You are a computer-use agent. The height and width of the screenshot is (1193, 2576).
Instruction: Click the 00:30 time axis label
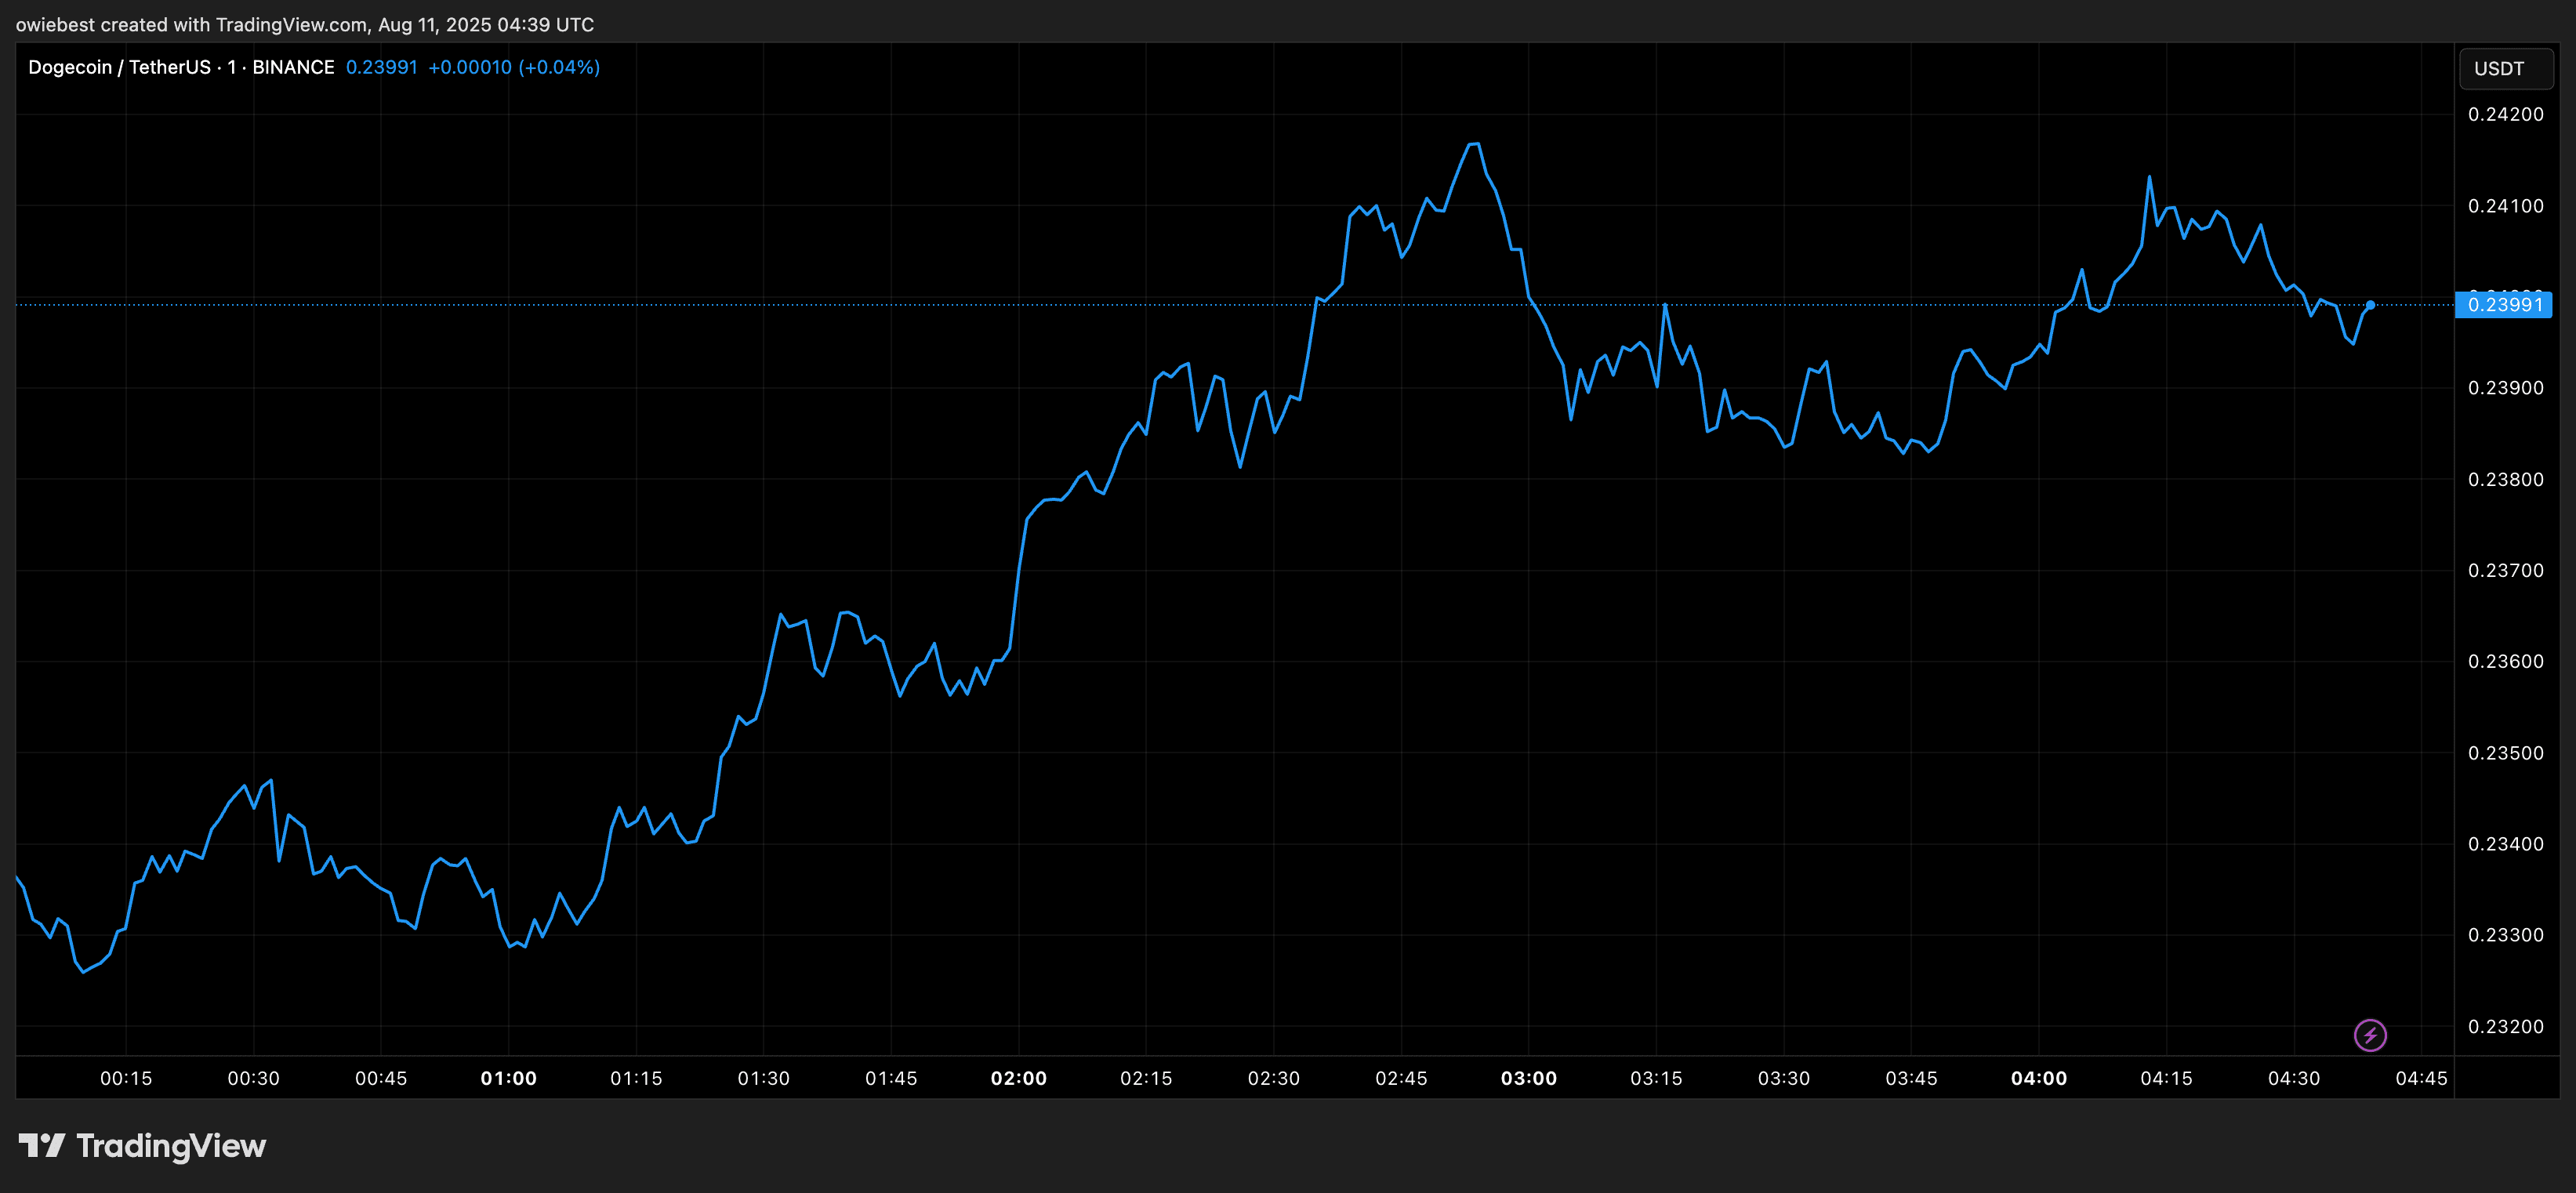coord(254,1078)
